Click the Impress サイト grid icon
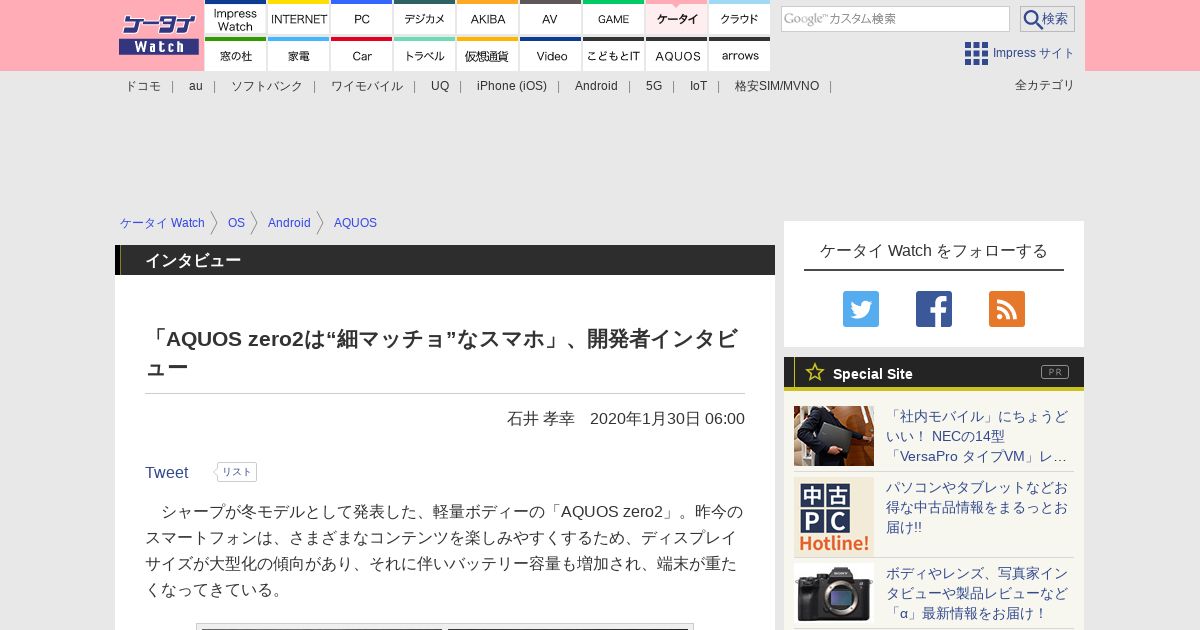This screenshot has height=630, width=1200. click(976, 53)
